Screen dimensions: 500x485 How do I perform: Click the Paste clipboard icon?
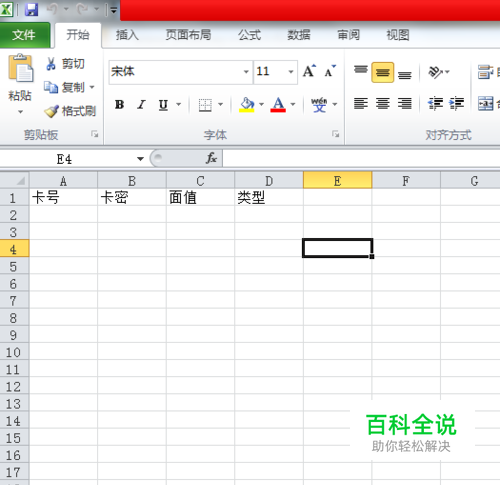pyautogui.click(x=21, y=68)
